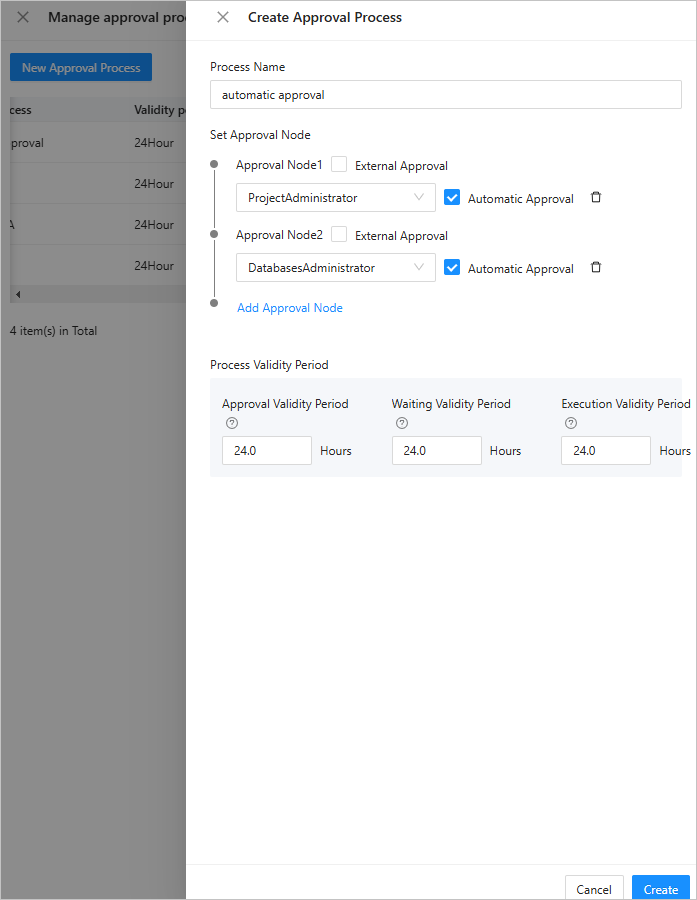
Task: Delete Approval Node2 with trash icon
Action: point(596,268)
